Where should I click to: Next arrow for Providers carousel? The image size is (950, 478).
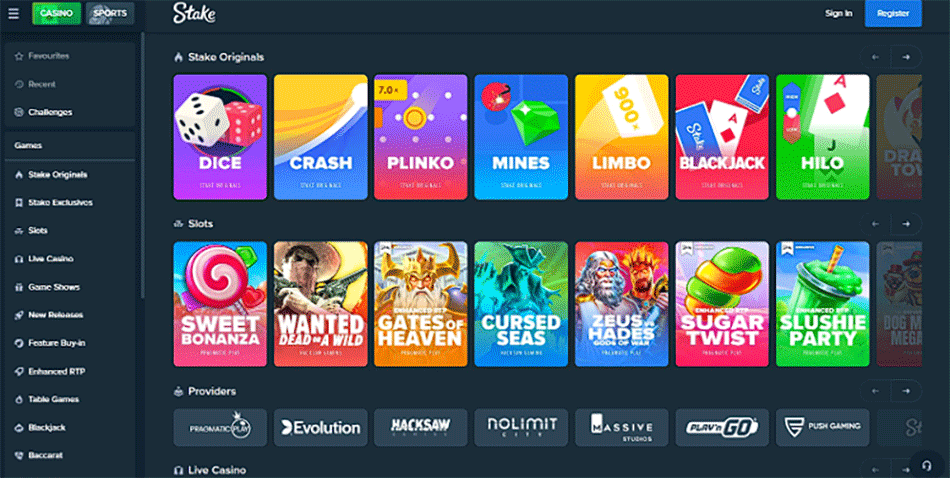pyautogui.click(x=906, y=391)
